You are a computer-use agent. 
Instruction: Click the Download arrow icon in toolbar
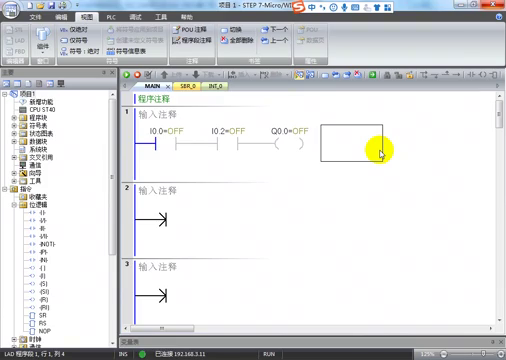pos(196,75)
